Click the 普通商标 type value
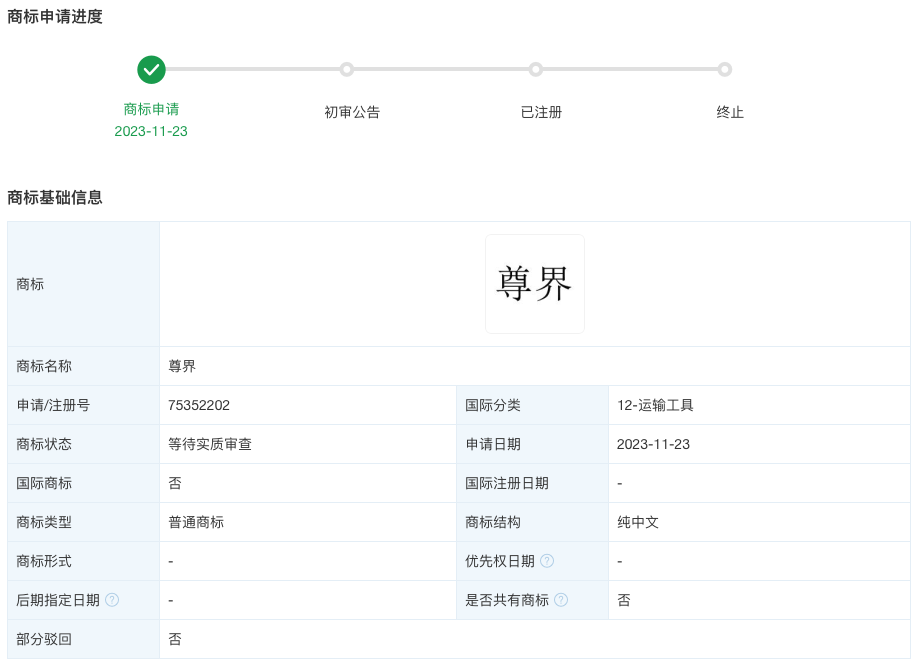 tap(196, 522)
